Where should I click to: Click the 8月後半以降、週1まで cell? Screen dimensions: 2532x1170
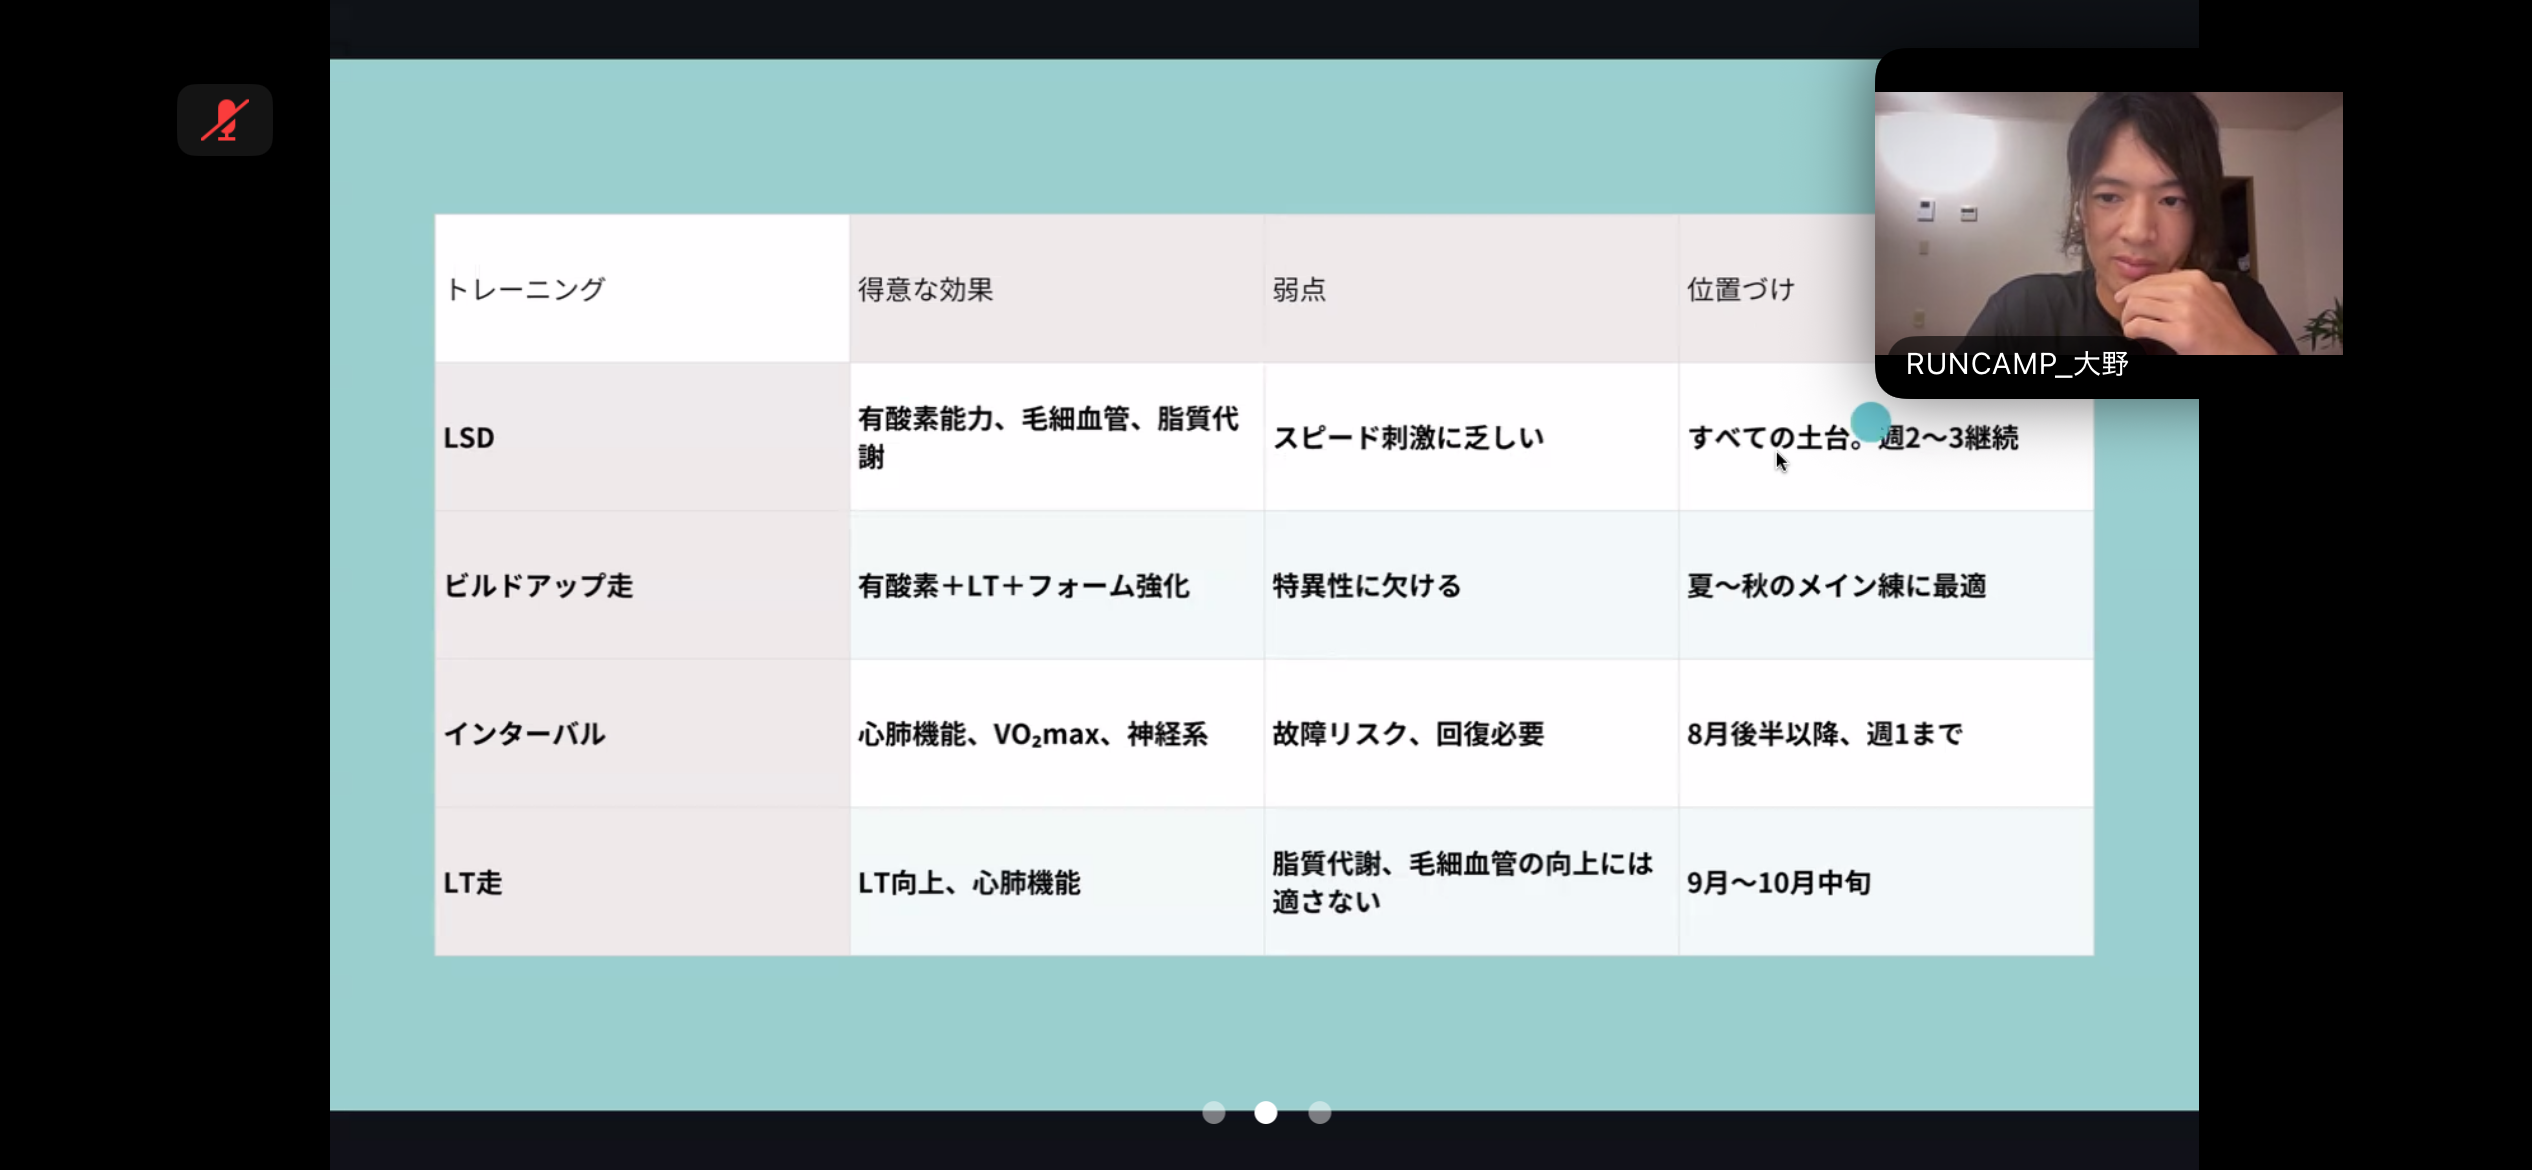click(x=1824, y=734)
